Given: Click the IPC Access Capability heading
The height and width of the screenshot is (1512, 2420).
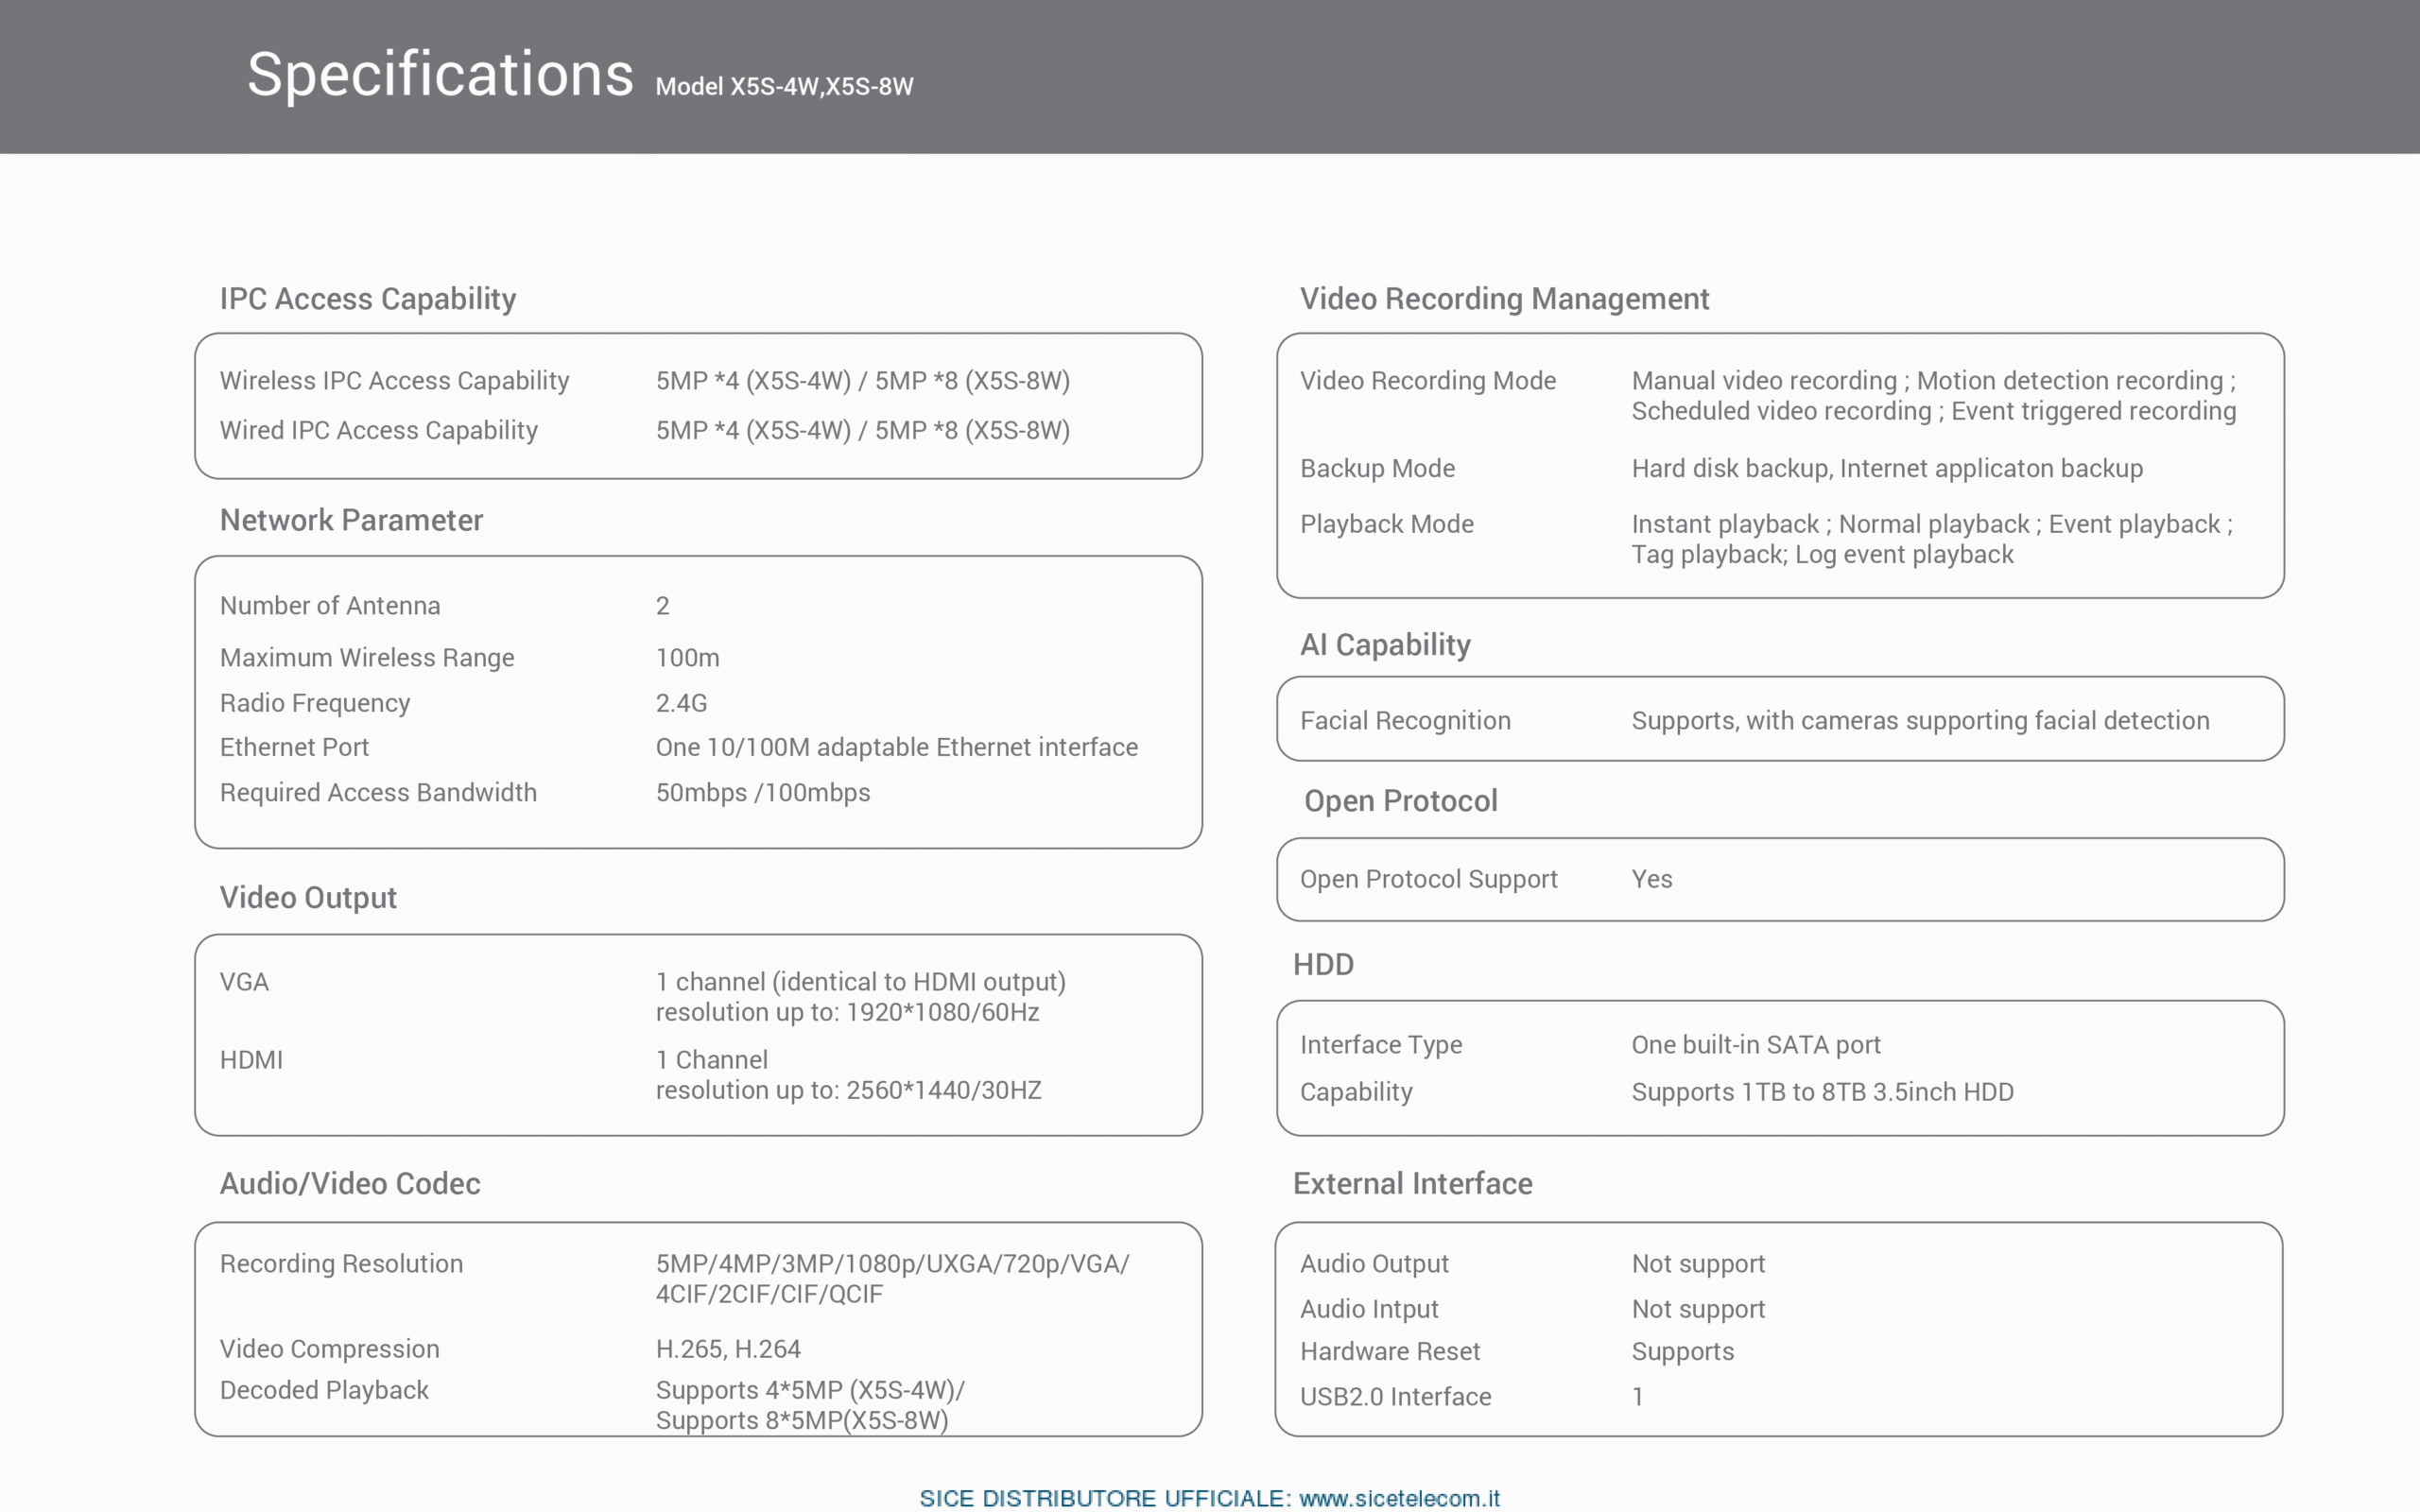Looking at the screenshot, I should [x=367, y=299].
